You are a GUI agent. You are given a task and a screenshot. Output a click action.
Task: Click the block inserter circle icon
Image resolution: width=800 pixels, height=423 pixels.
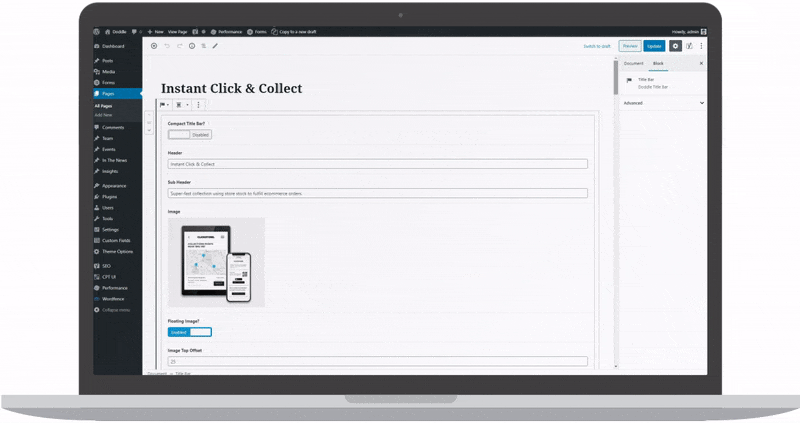point(153,46)
